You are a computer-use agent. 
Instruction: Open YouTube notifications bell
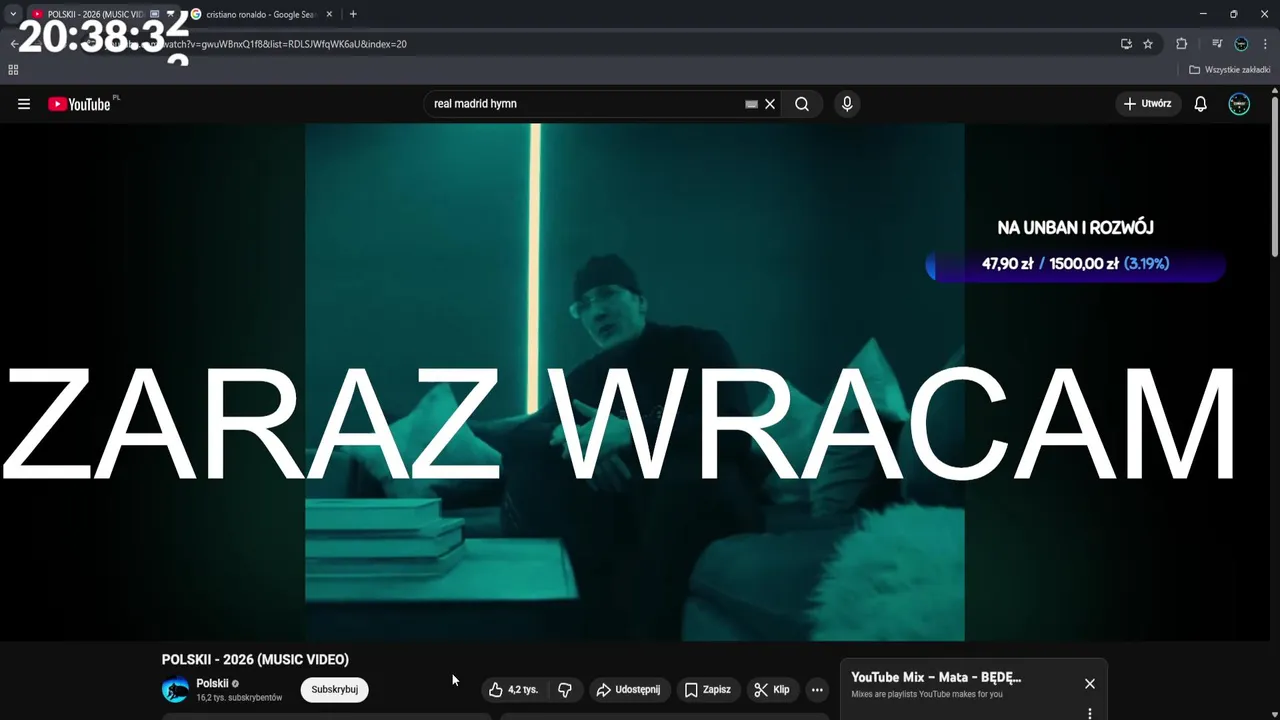tap(1201, 104)
